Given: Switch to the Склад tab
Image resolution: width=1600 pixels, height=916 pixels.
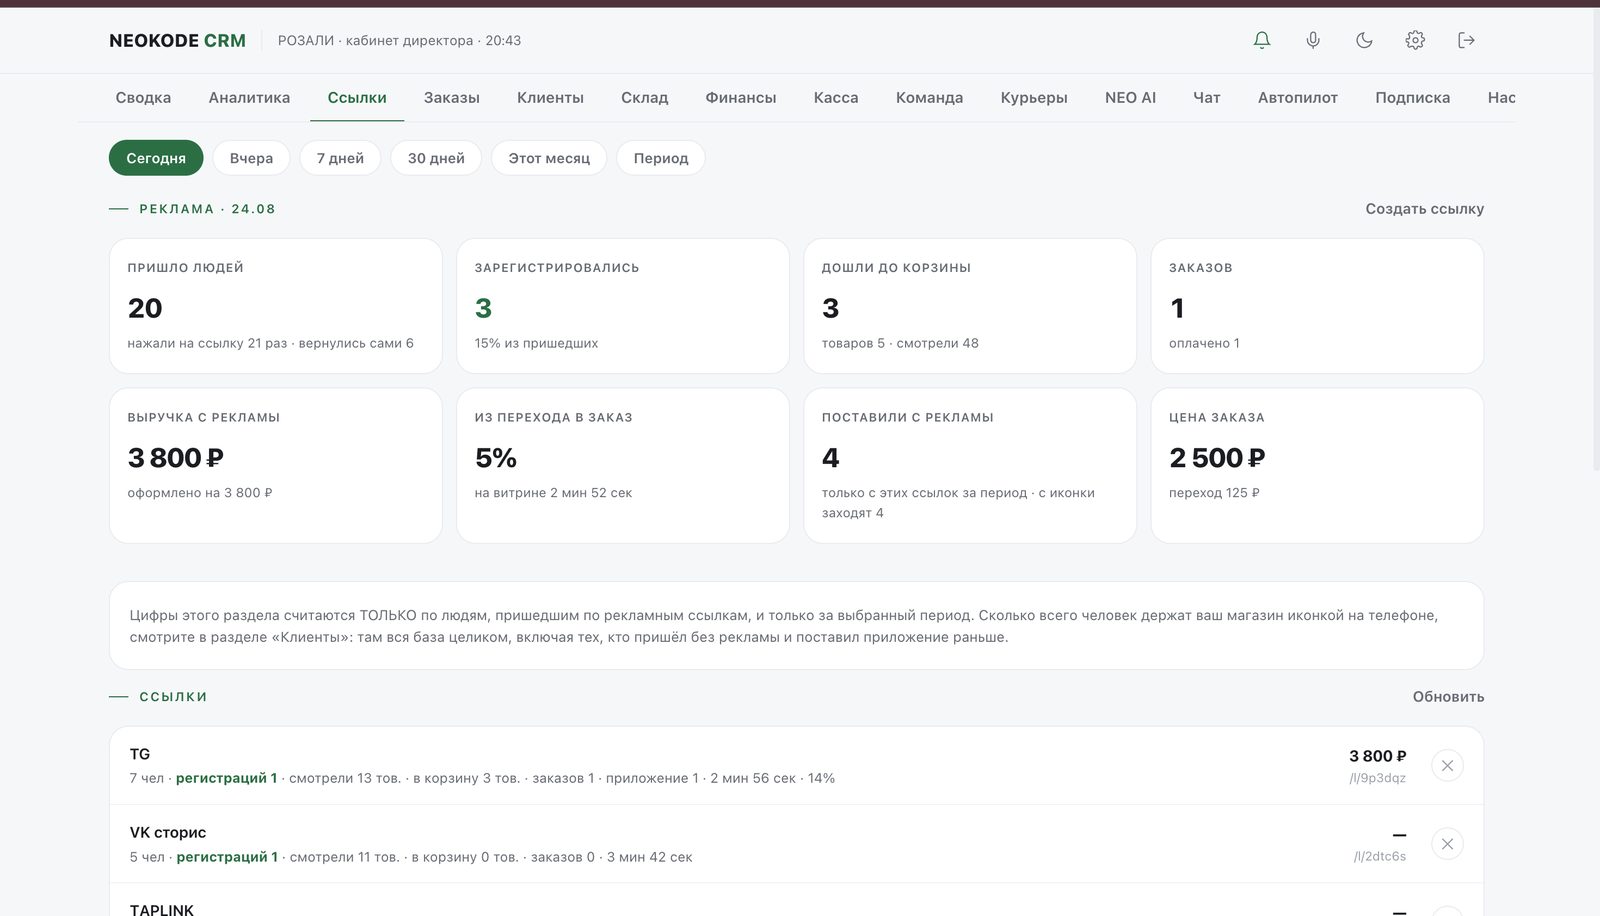Looking at the screenshot, I should (x=644, y=97).
